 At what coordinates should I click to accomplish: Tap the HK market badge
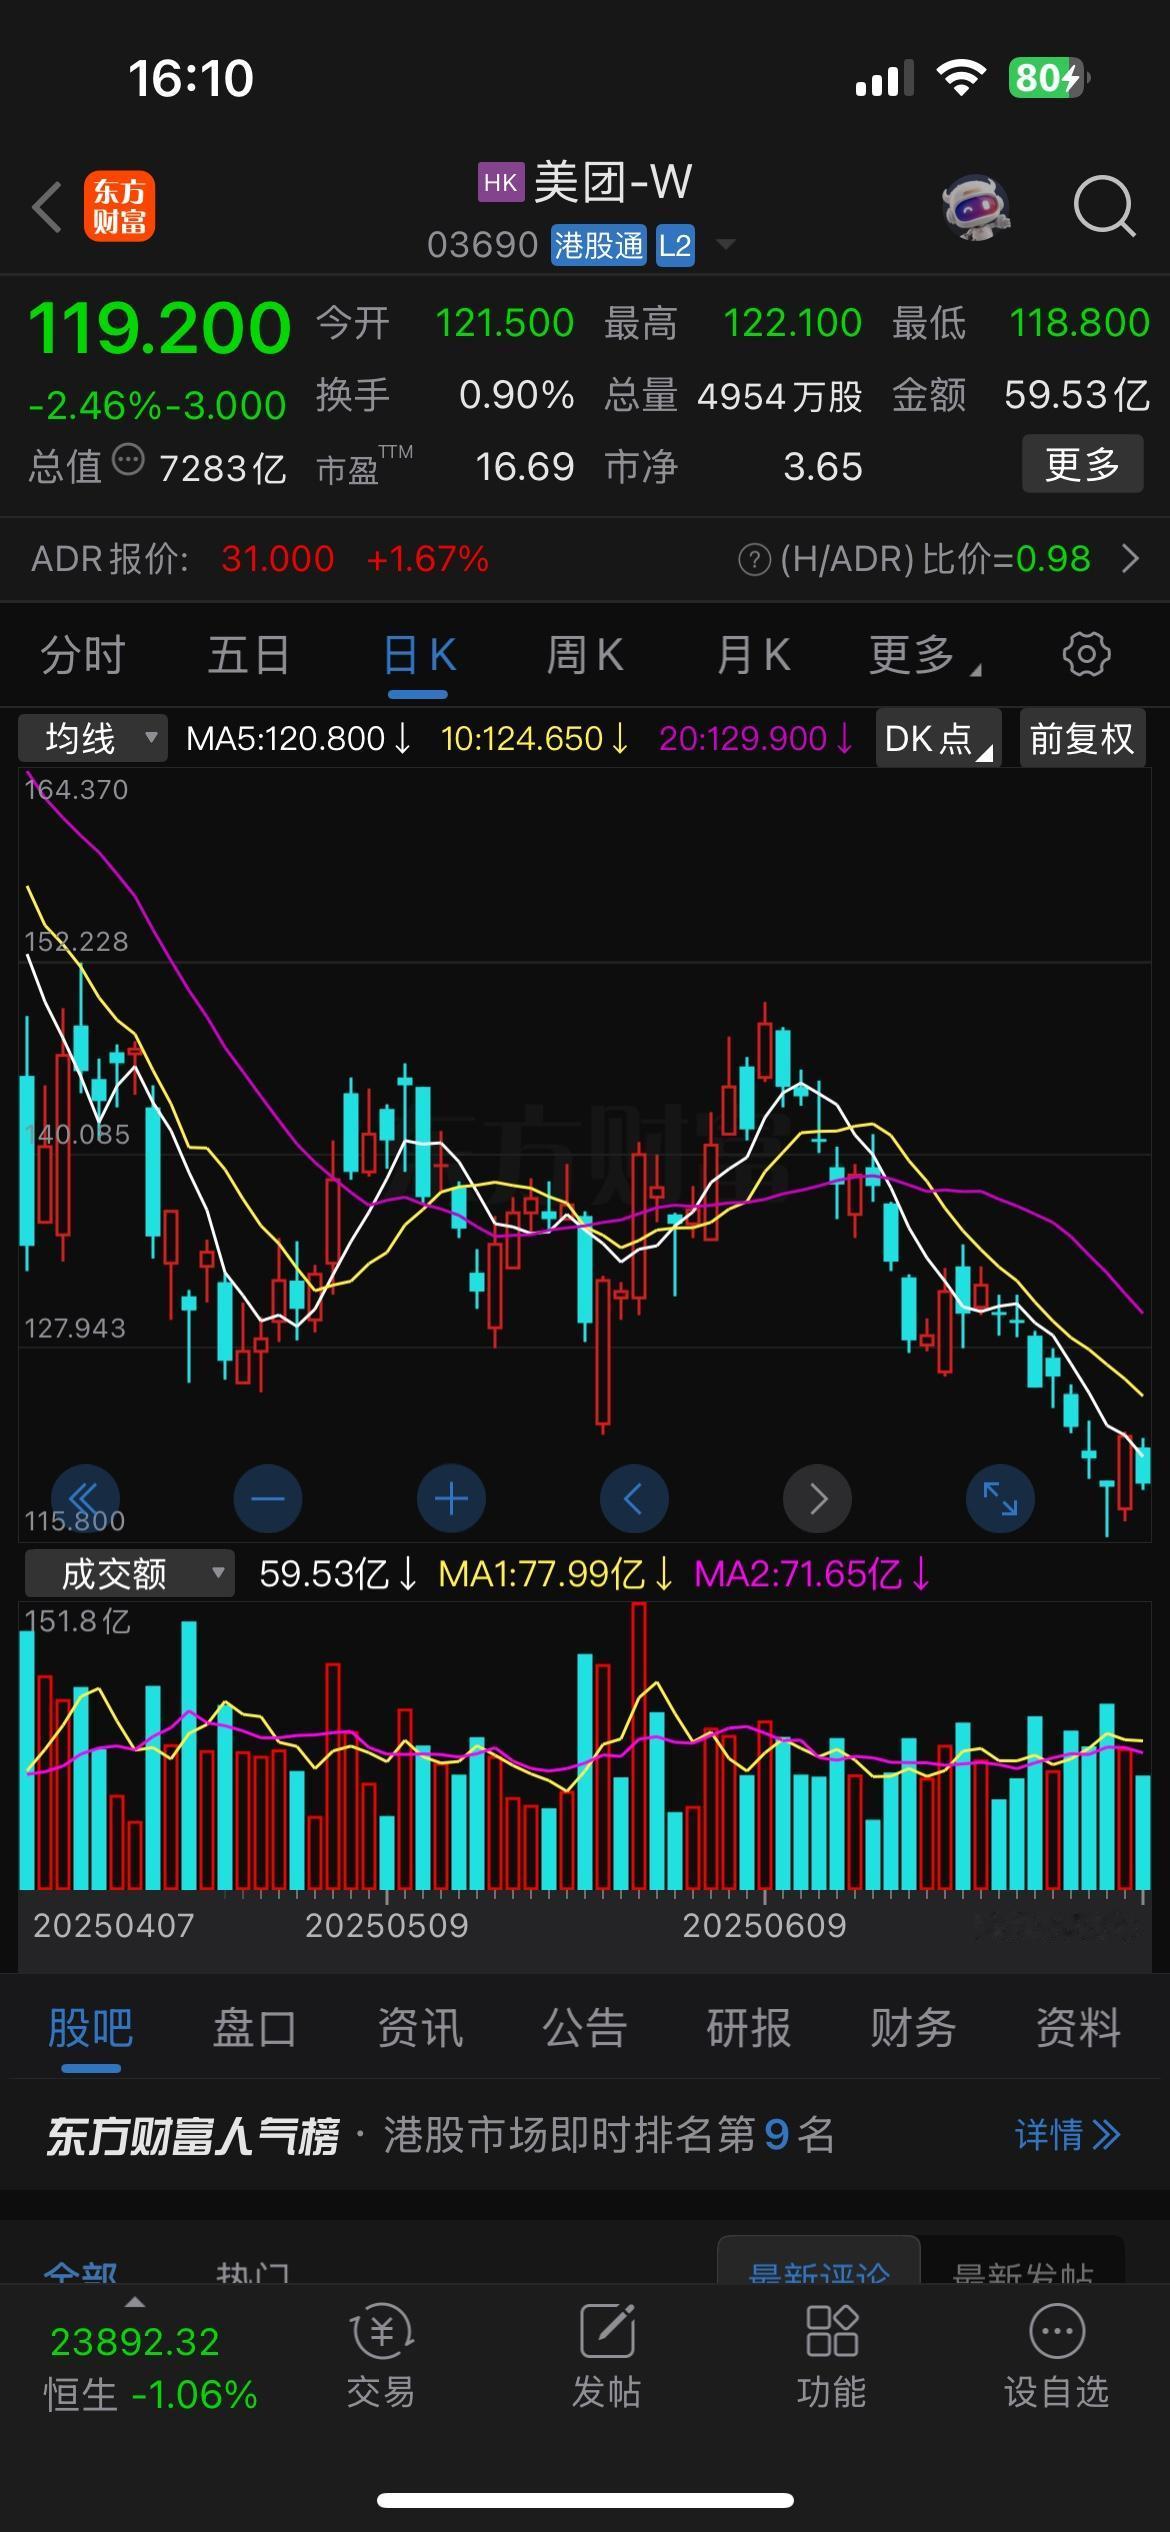point(500,182)
